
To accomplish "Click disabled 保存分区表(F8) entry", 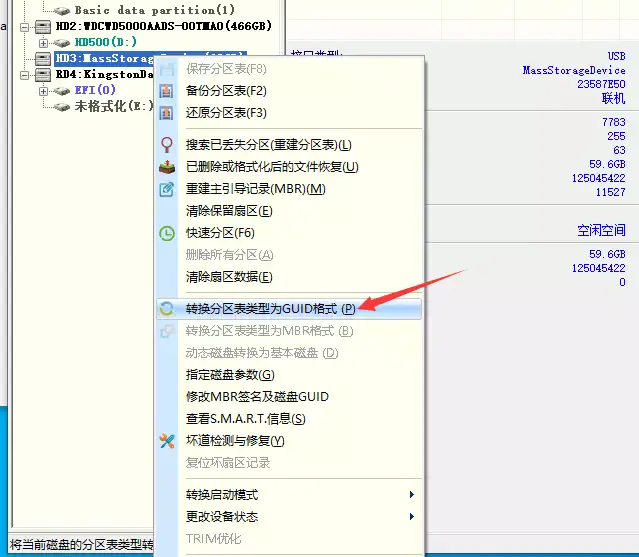I will point(289,69).
